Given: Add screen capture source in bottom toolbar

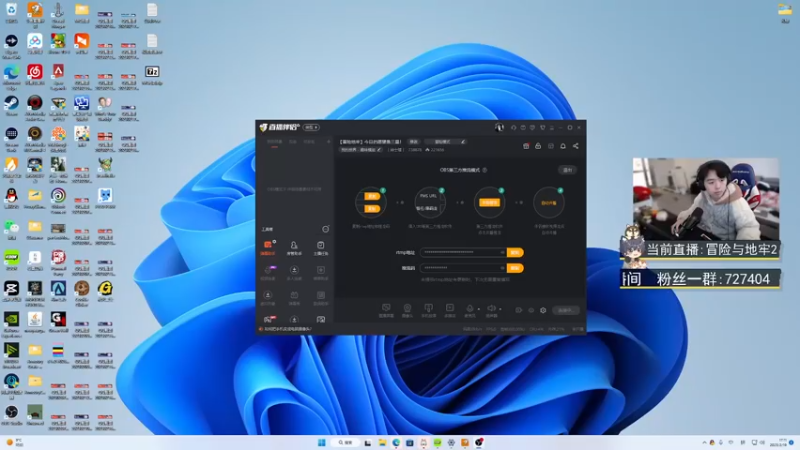Looking at the screenshot, I should point(386,310).
